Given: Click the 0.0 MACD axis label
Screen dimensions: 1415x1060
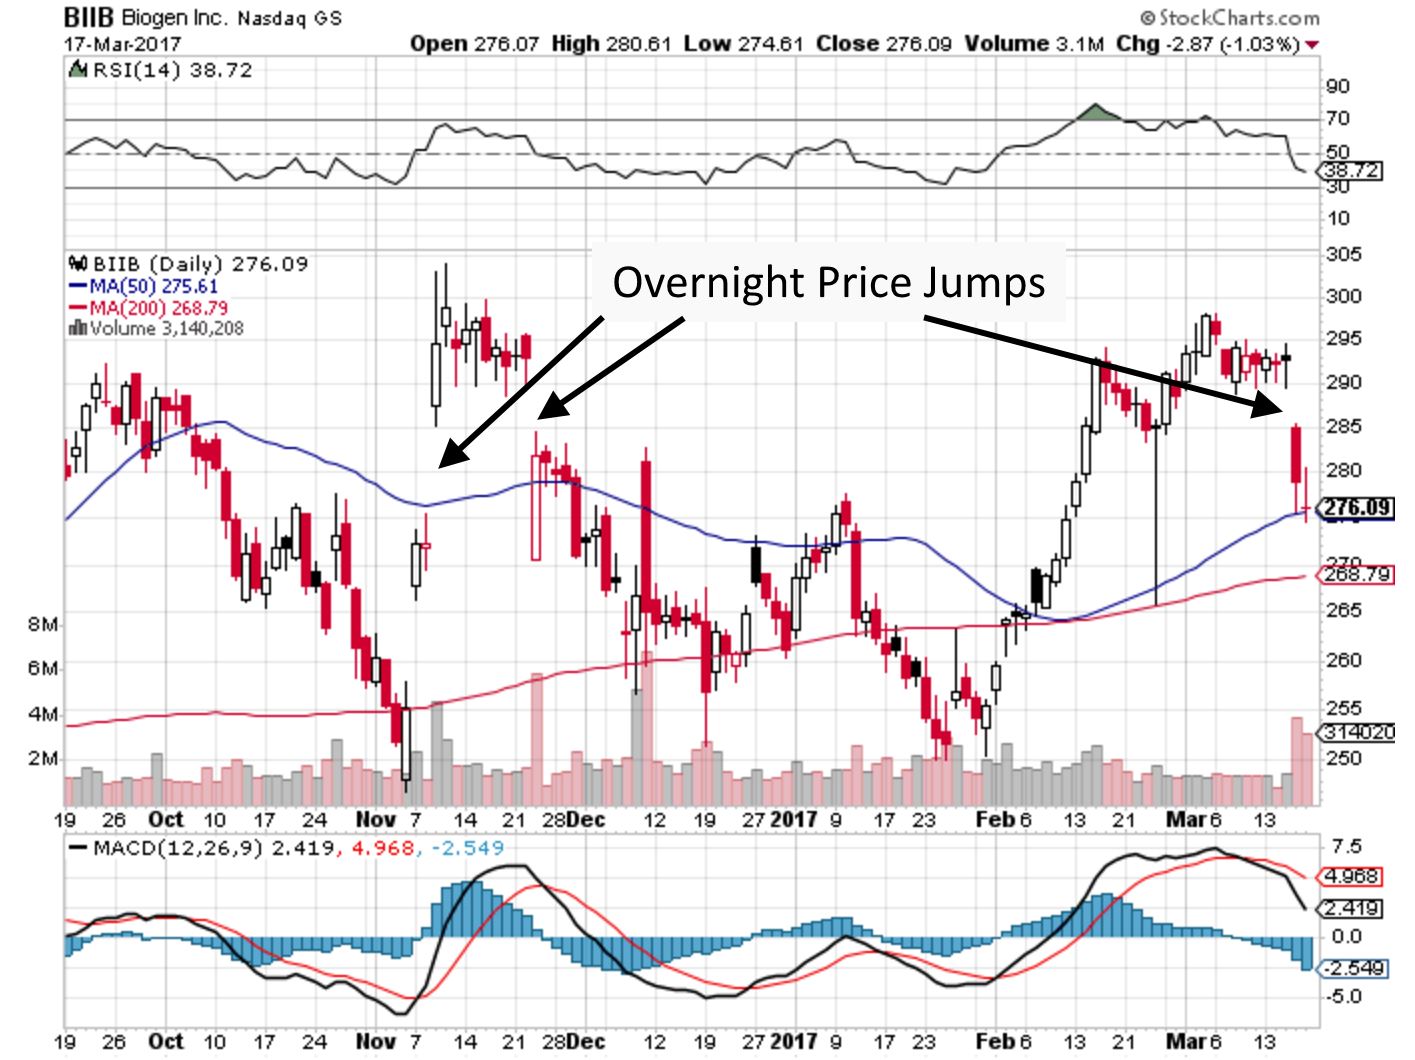Looking at the screenshot, I should pyautogui.click(x=1347, y=937).
